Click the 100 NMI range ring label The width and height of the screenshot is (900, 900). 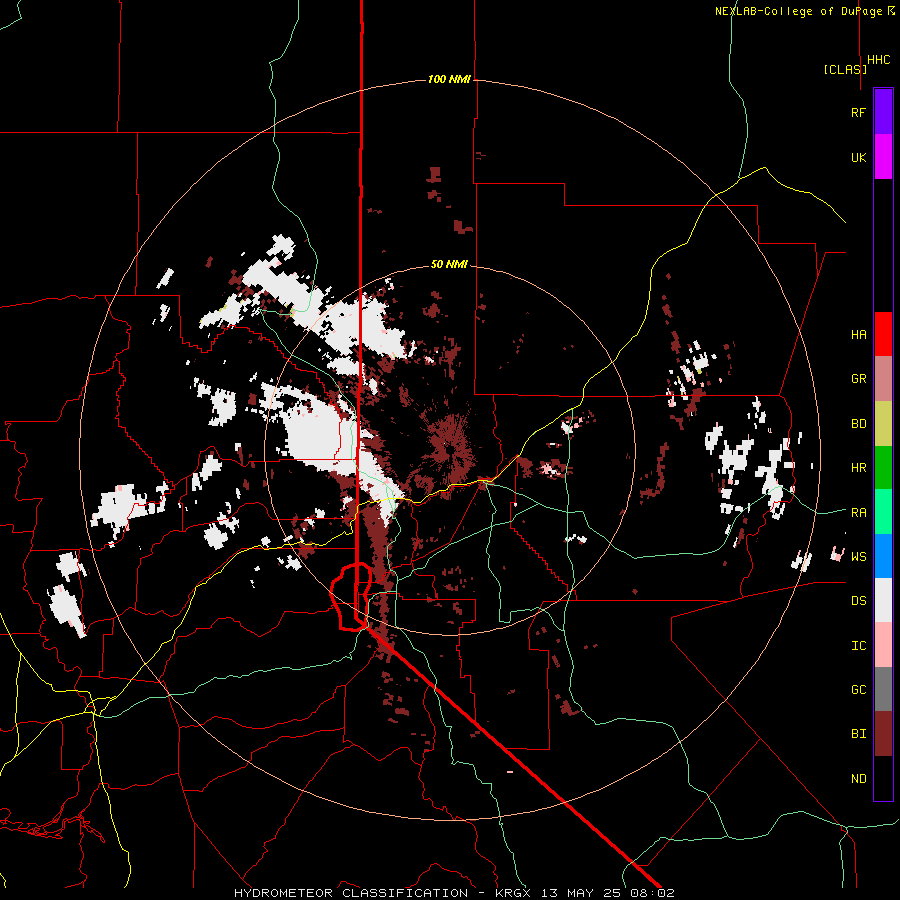(449, 79)
